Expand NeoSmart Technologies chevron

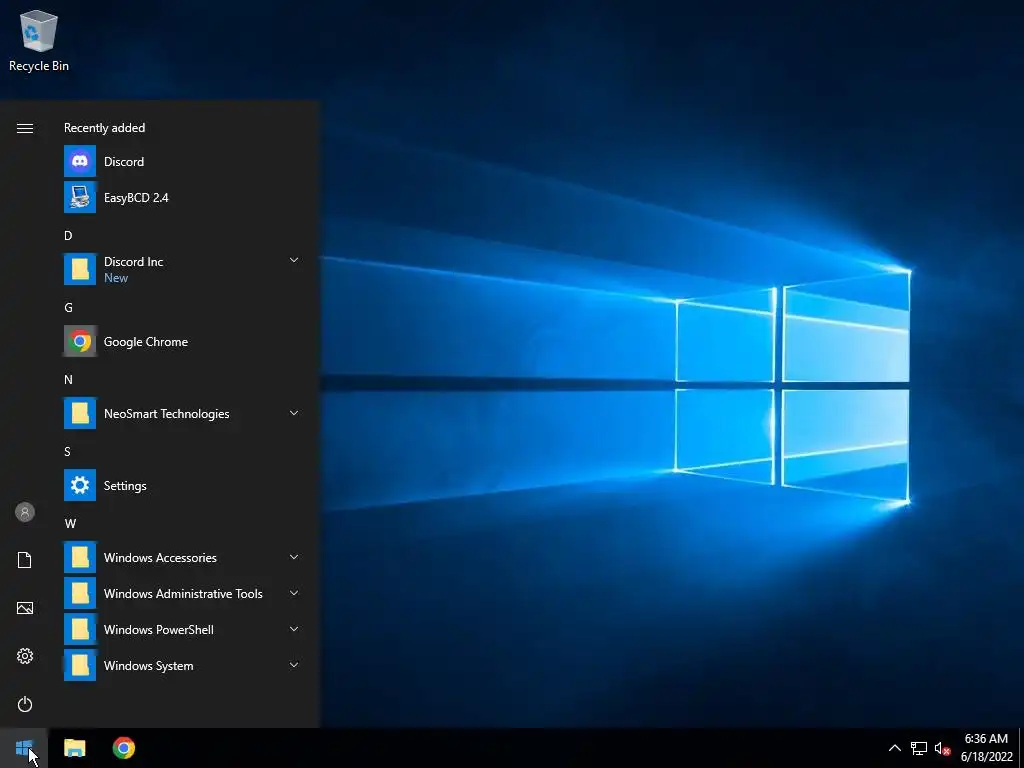[294, 413]
